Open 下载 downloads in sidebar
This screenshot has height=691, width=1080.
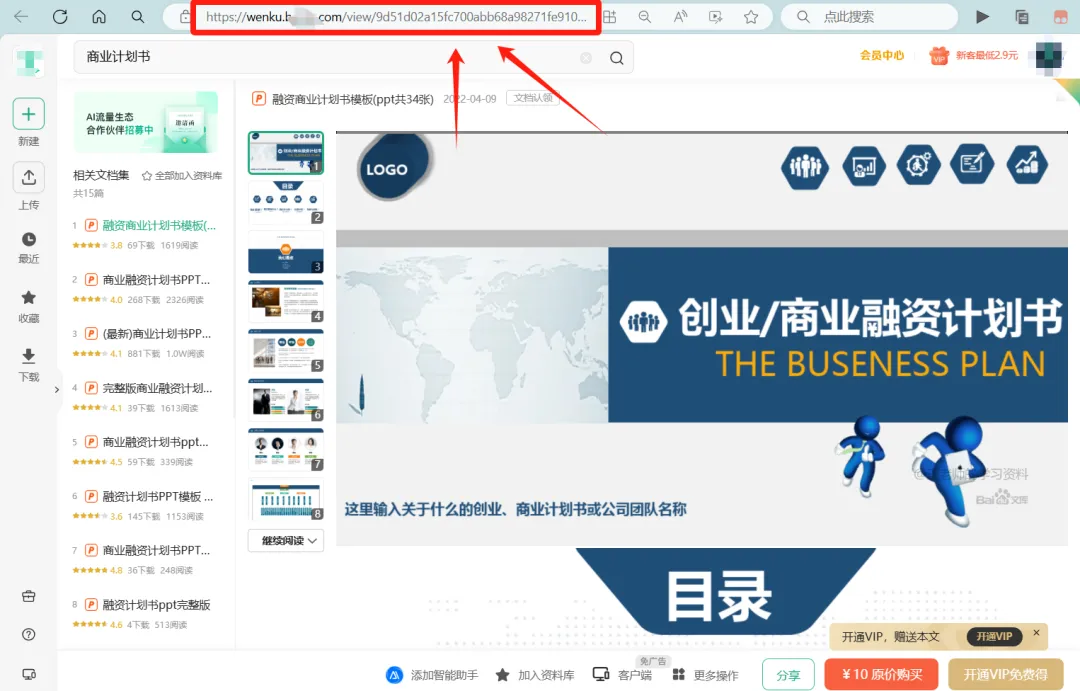tap(28, 365)
